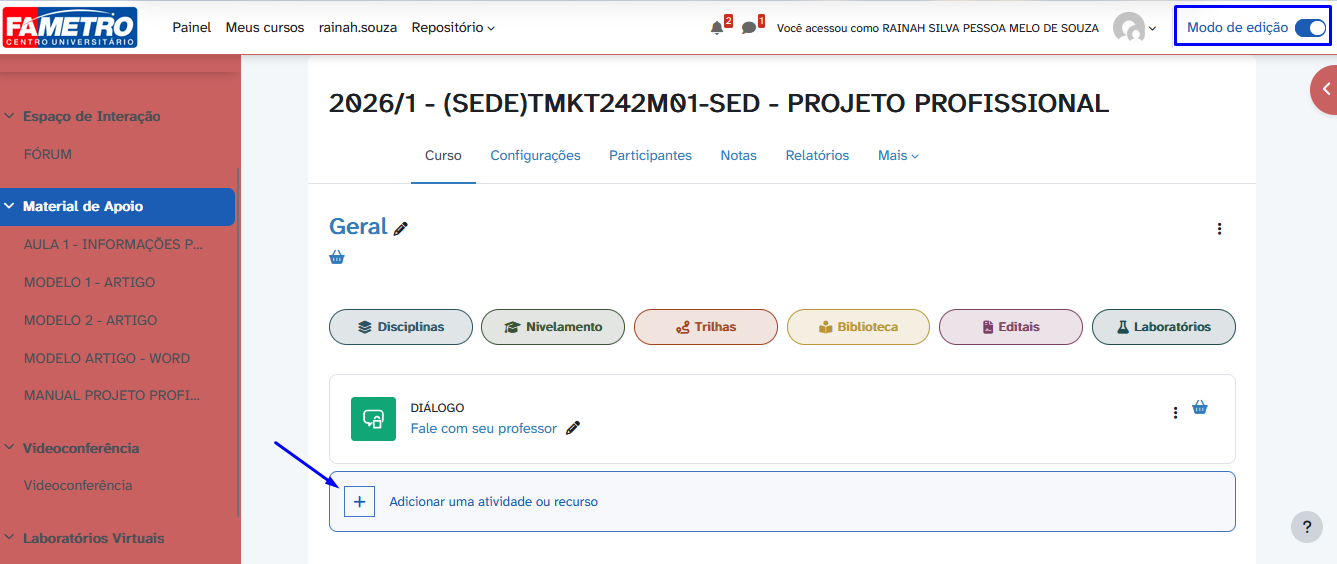This screenshot has height=564, width=1337.
Task: Click the Editais button
Action: tap(1011, 327)
